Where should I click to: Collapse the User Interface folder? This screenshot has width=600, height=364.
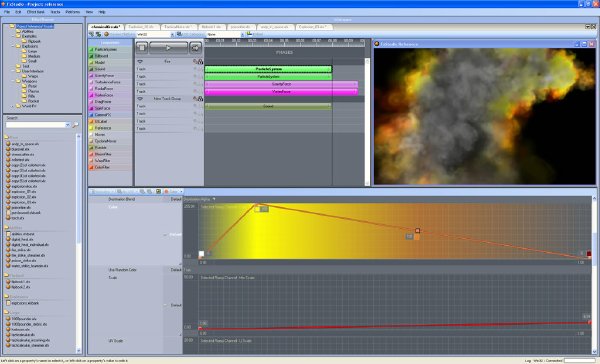[13, 71]
